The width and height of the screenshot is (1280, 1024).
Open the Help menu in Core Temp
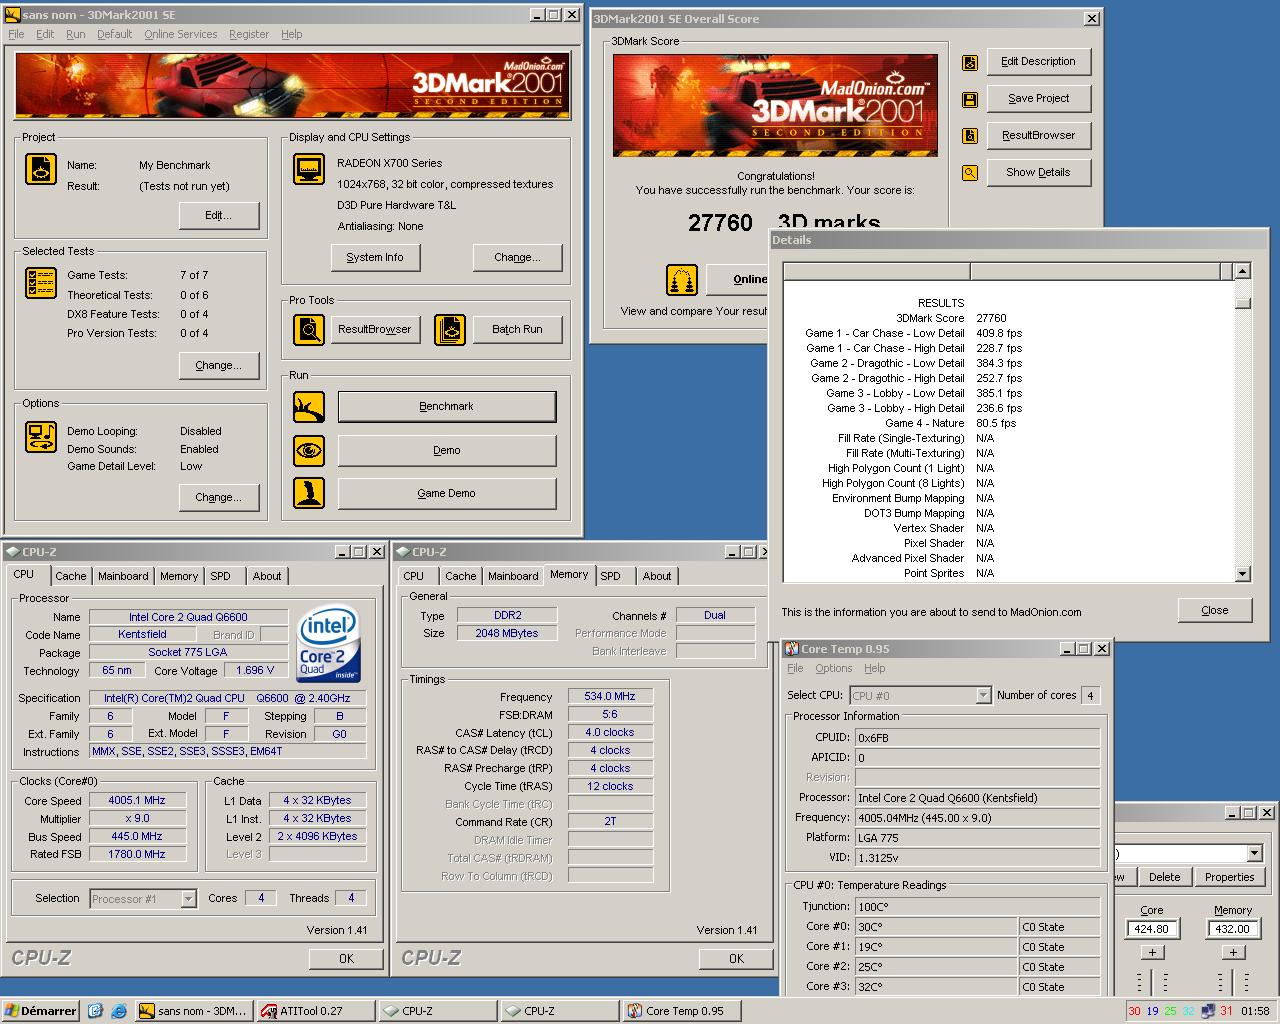pos(874,668)
